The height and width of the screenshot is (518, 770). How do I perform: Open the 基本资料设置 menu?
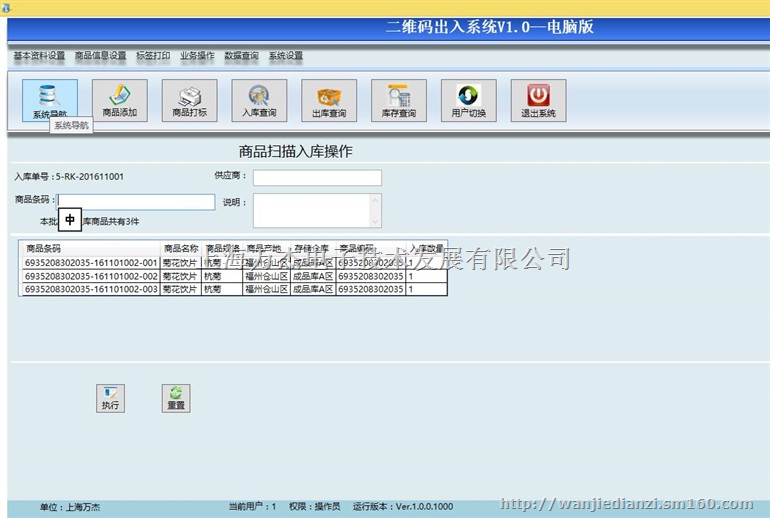(39, 56)
